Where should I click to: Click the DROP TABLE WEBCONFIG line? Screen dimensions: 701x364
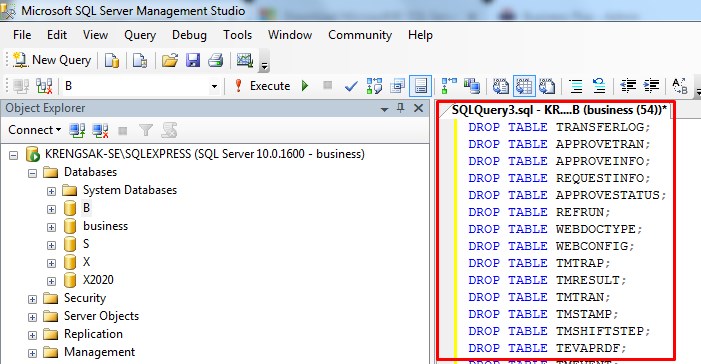(551, 246)
